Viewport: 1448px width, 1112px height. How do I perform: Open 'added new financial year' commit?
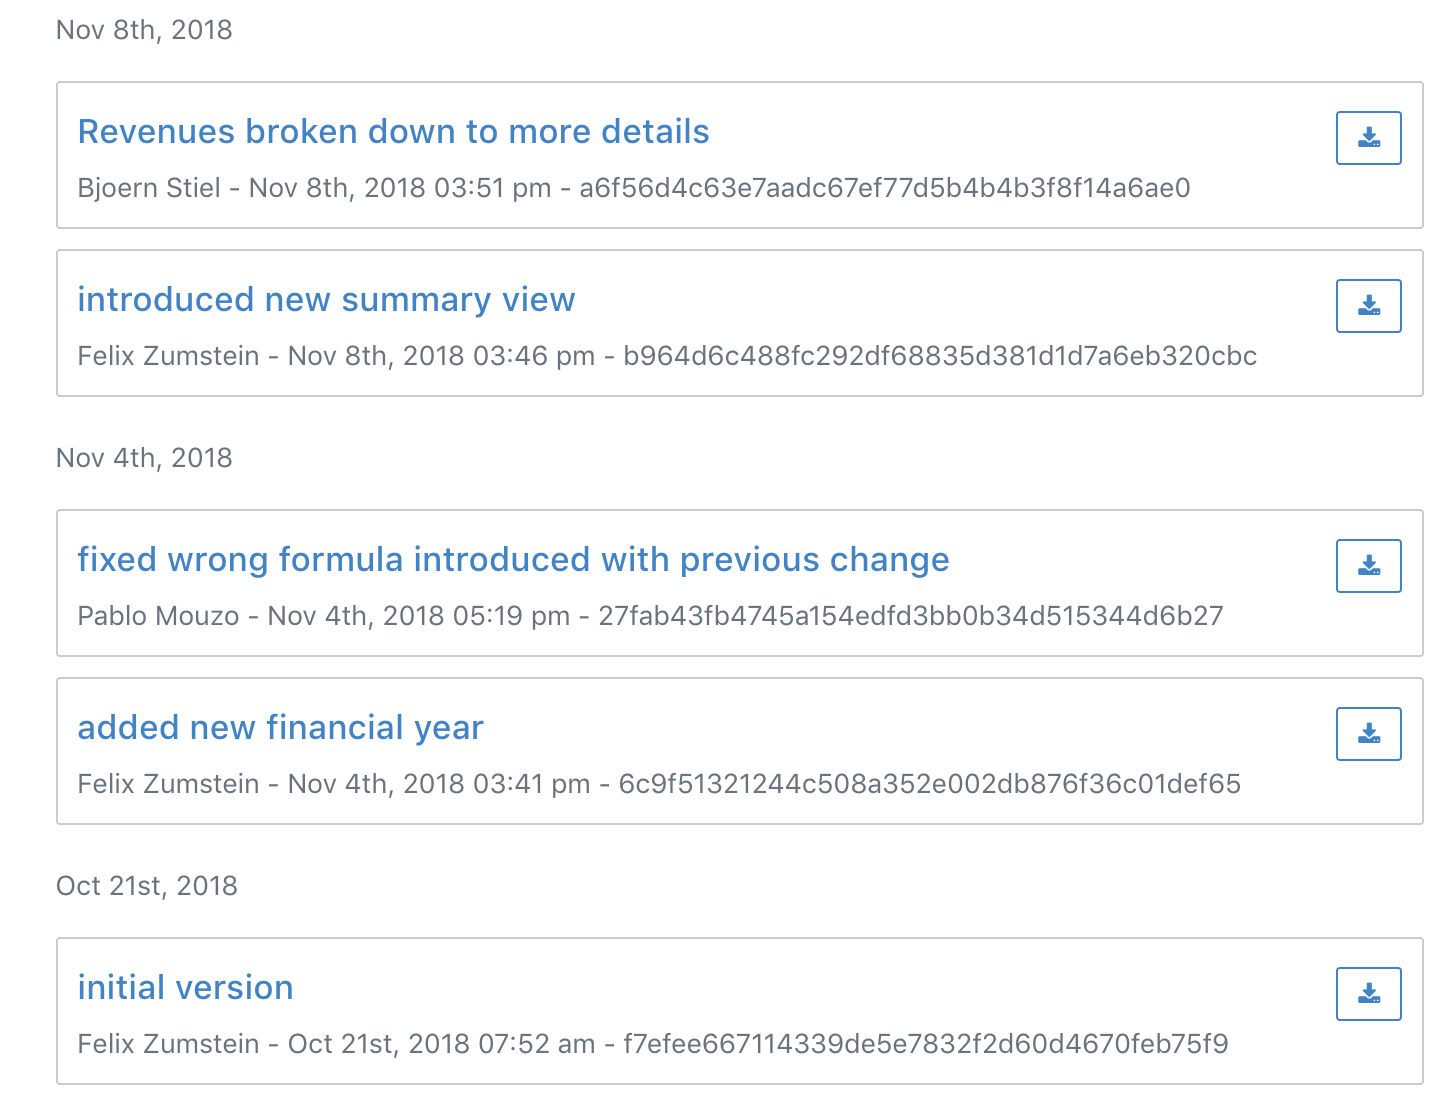[280, 728]
